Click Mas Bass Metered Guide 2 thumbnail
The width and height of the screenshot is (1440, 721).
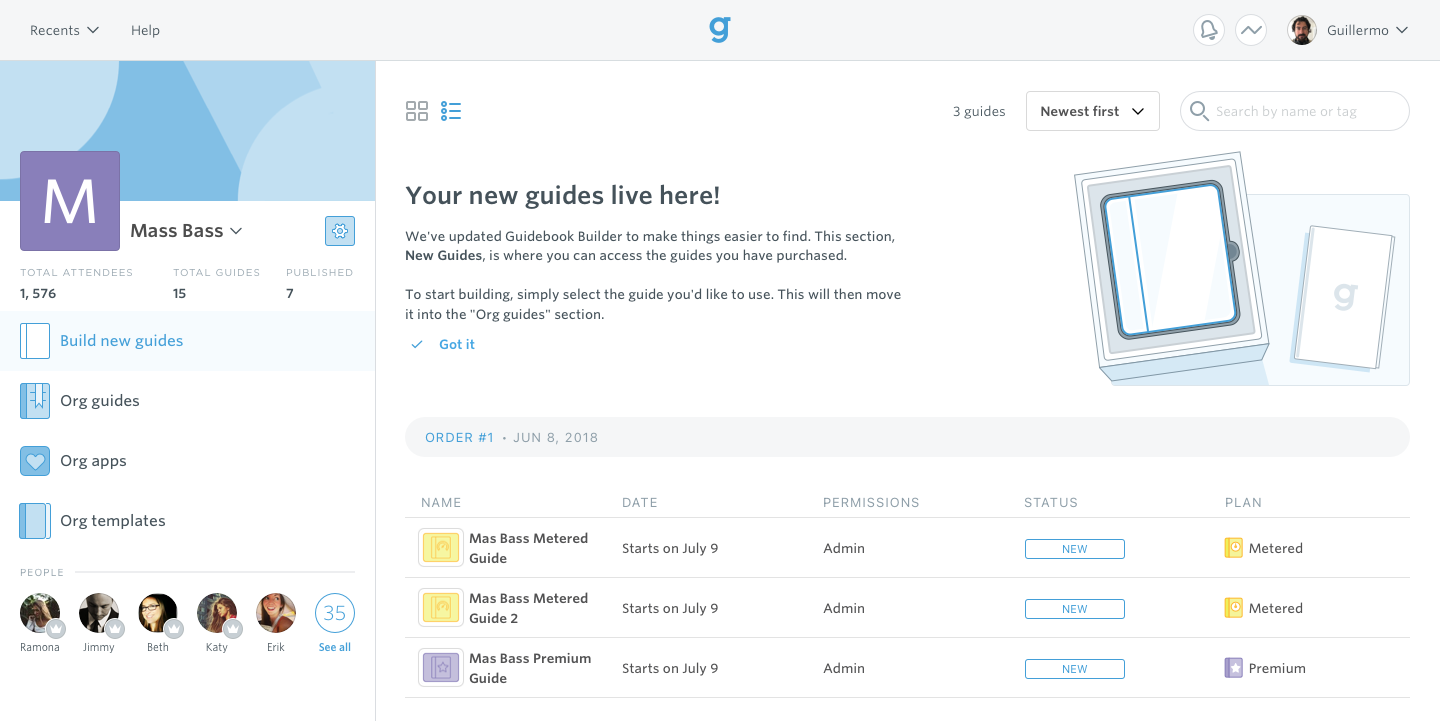(x=441, y=608)
